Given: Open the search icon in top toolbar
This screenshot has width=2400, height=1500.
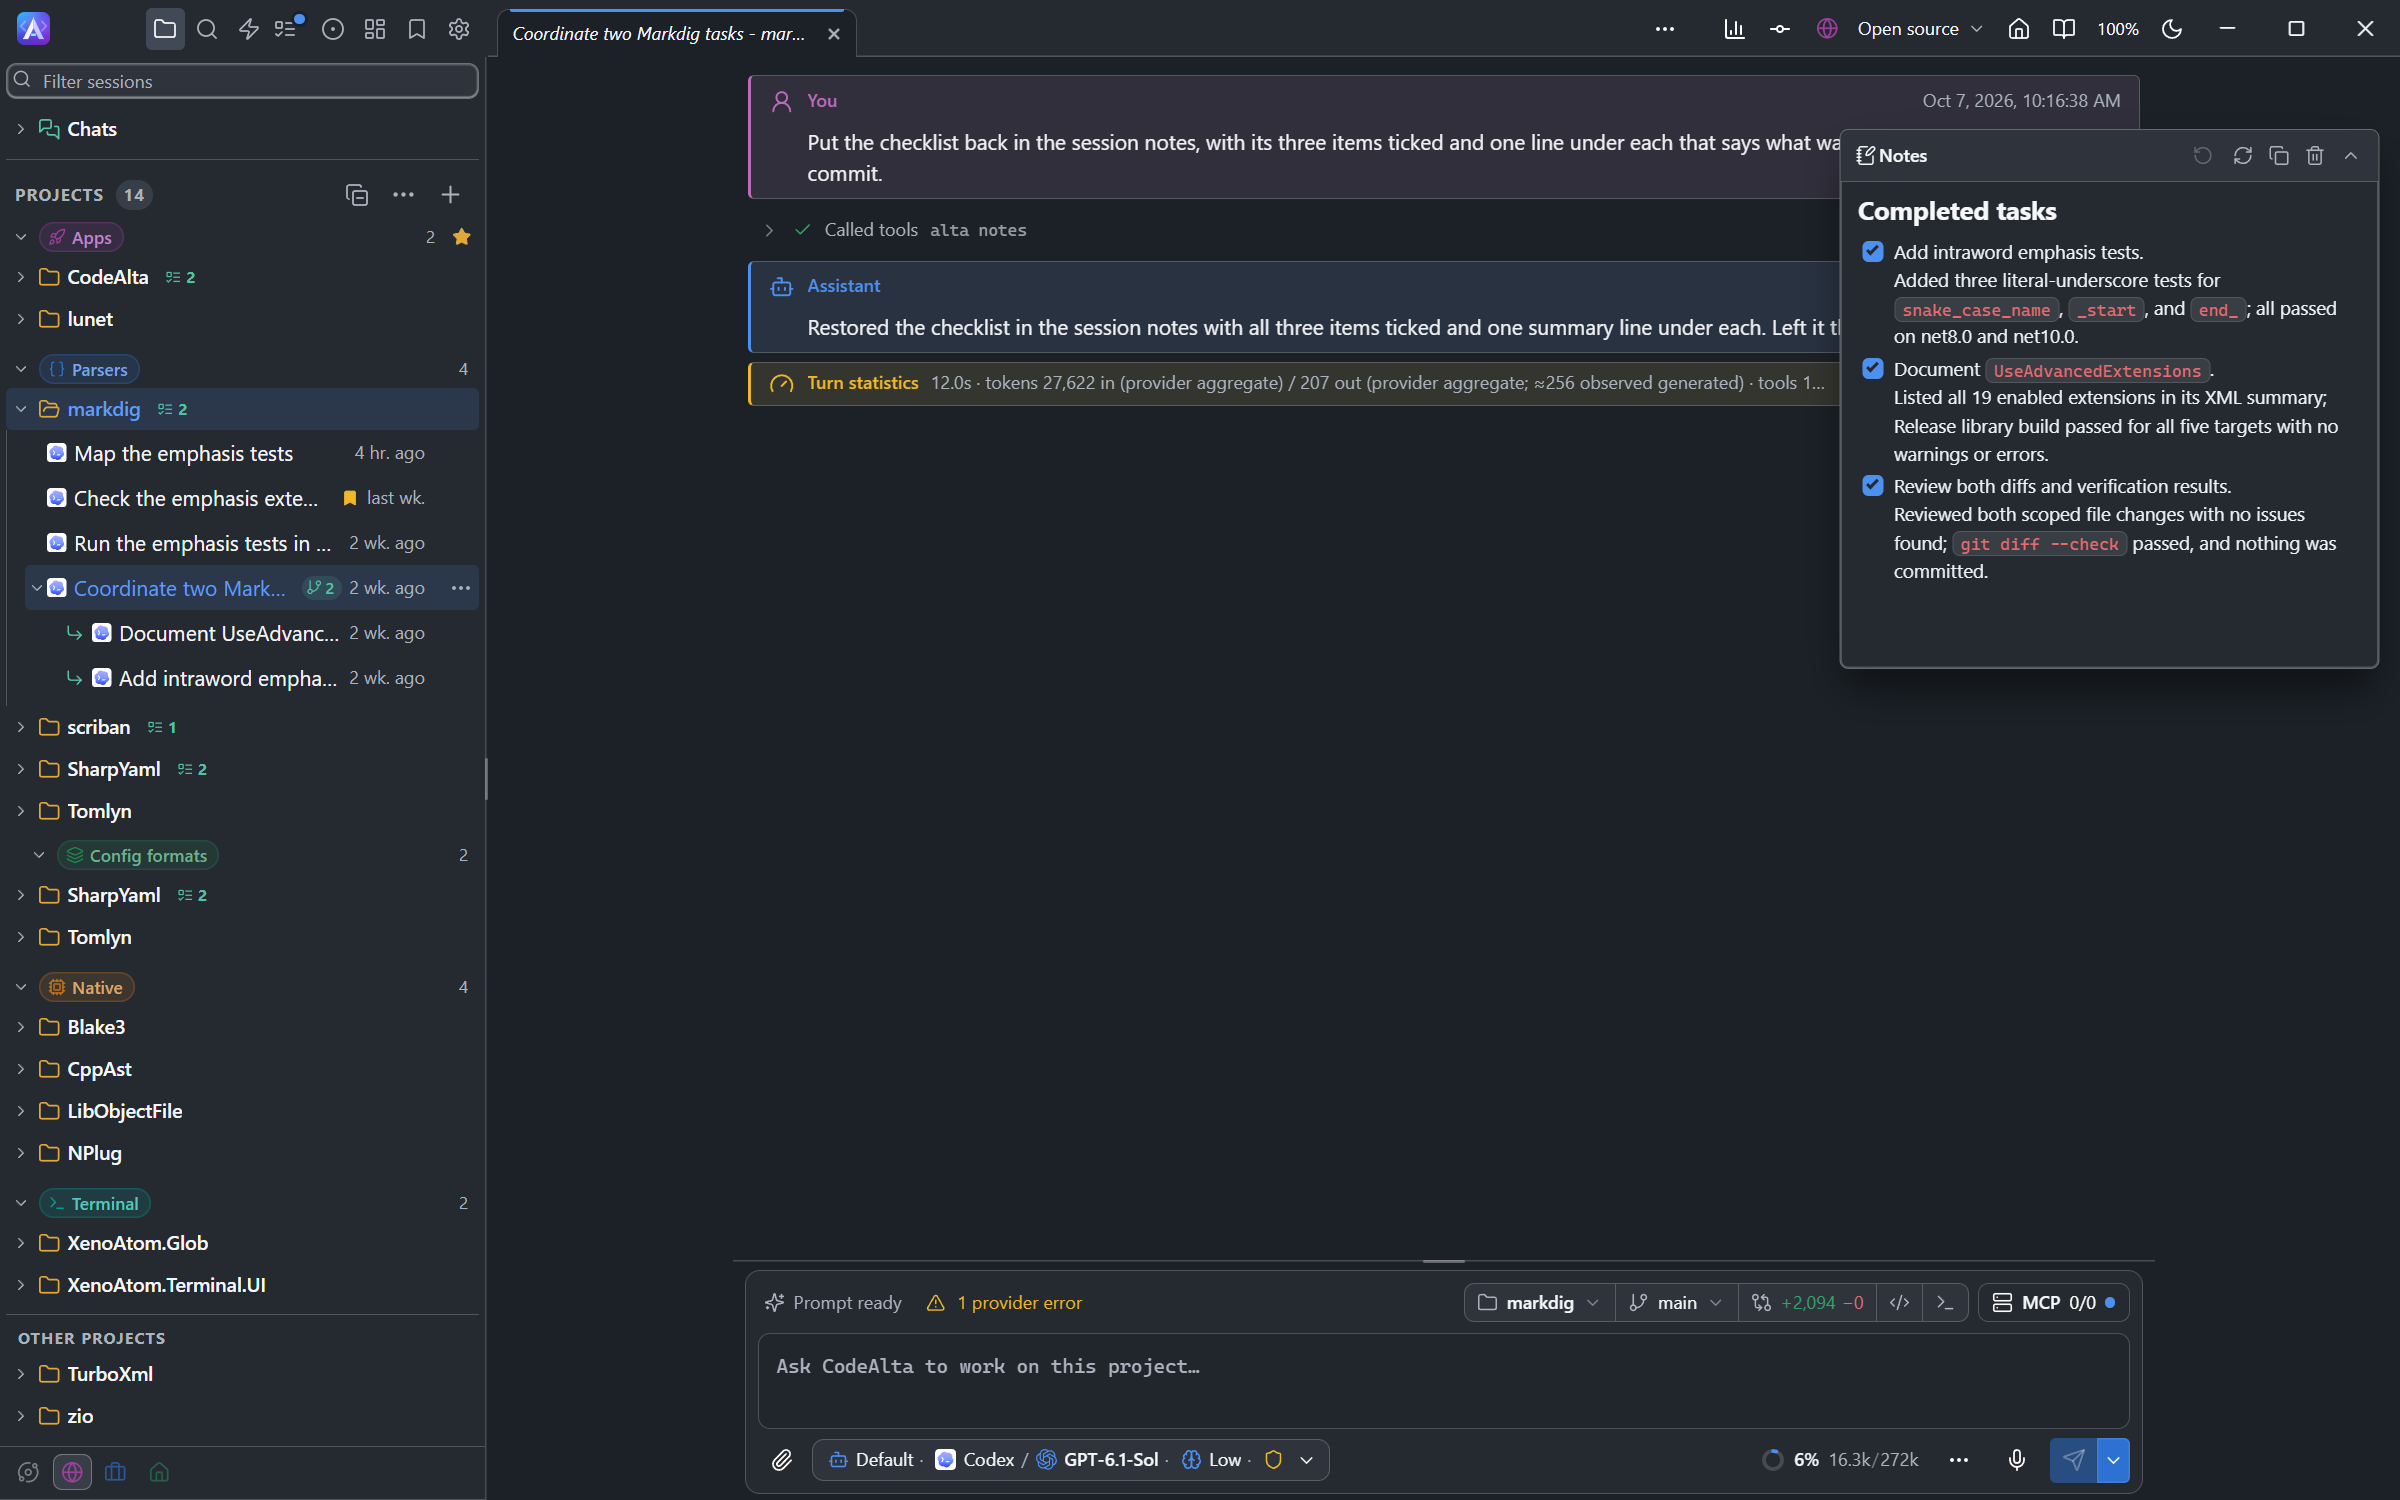Looking at the screenshot, I should click(x=207, y=29).
